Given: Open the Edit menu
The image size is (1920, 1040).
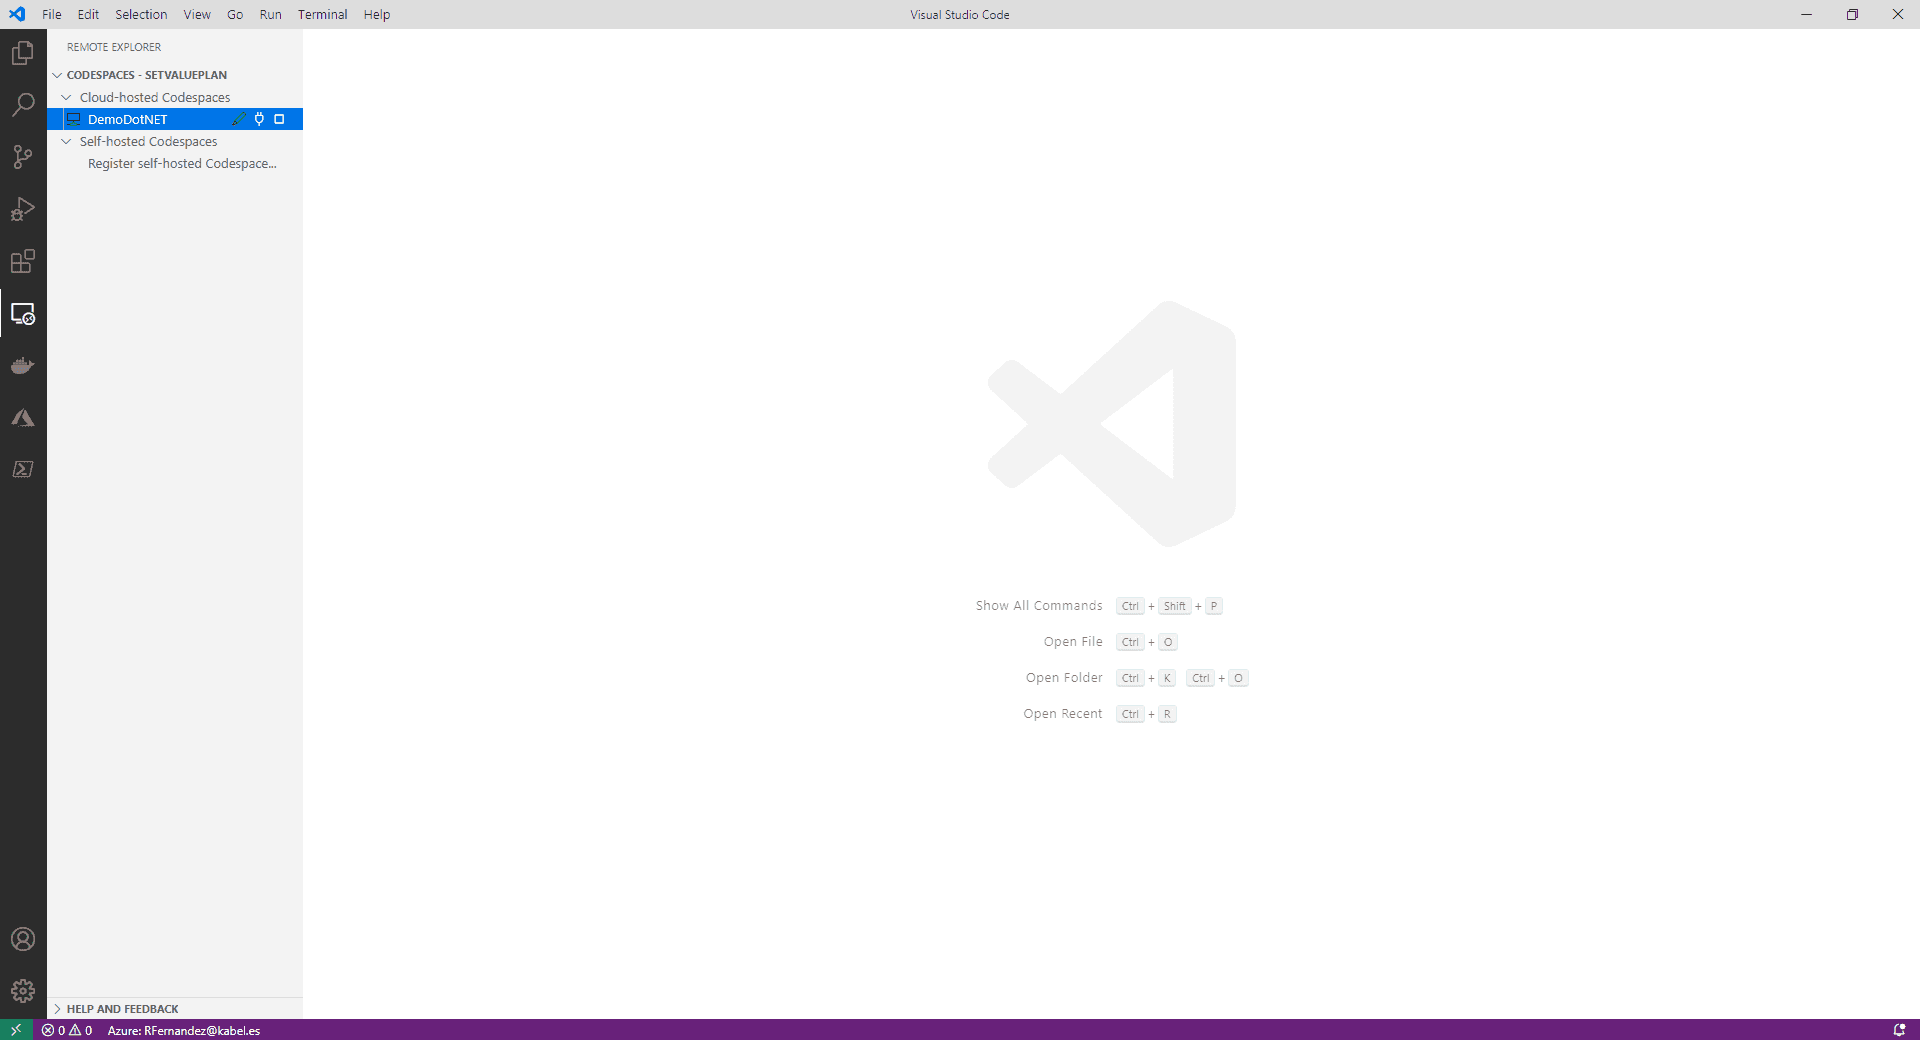Looking at the screenshot, I should pyautogui.click(x=88, y=14).
